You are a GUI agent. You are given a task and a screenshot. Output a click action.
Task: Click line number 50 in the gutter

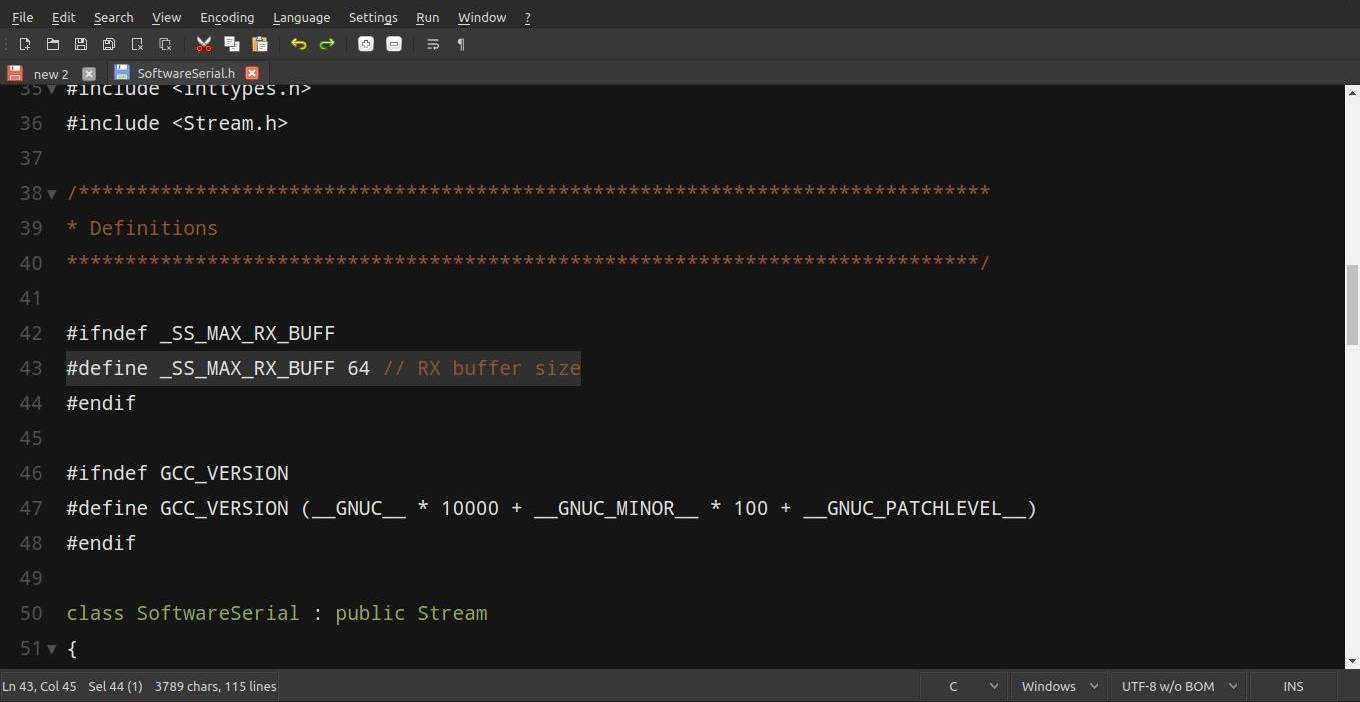click(31, 613)
